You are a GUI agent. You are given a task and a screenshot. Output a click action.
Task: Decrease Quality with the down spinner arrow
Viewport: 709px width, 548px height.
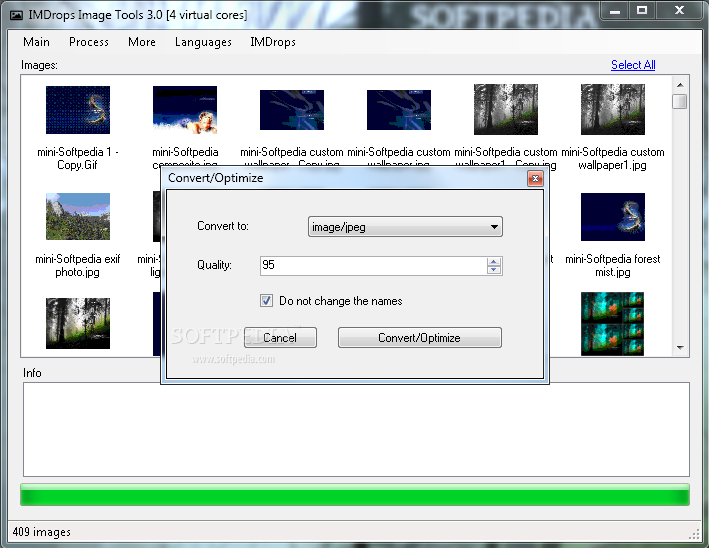(494, 270)
